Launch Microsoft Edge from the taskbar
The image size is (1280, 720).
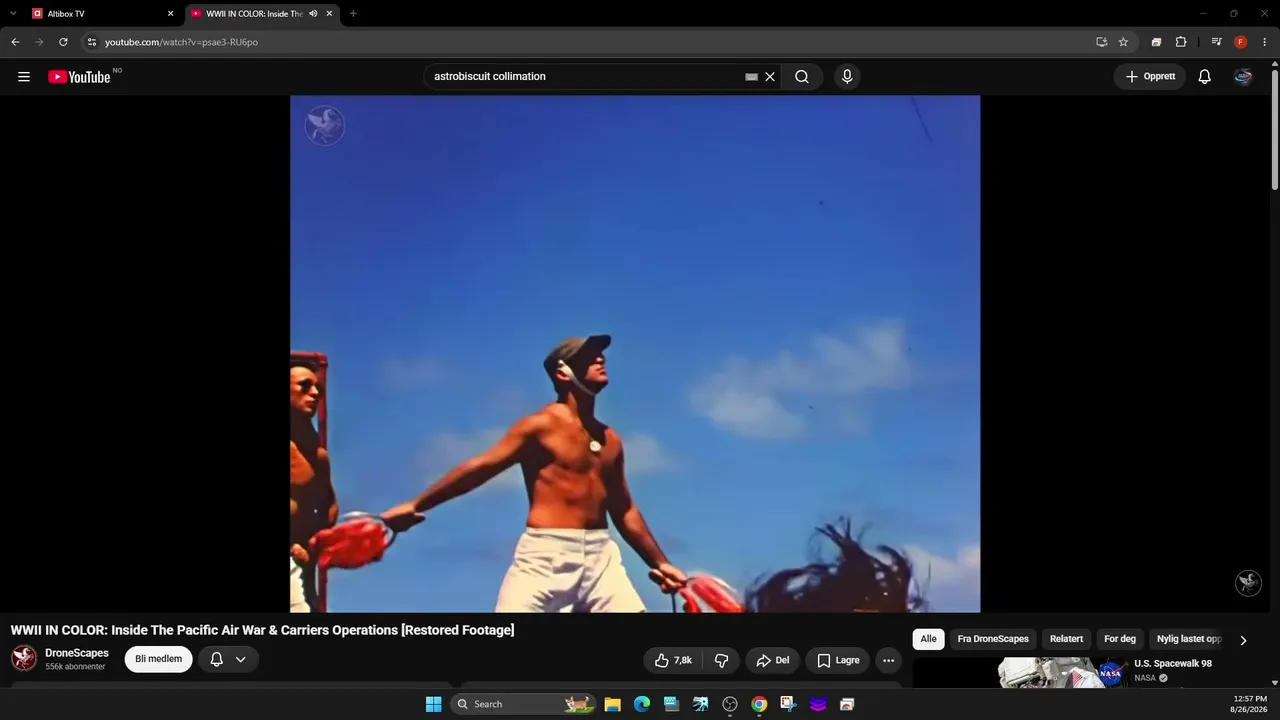click(642, 704)
